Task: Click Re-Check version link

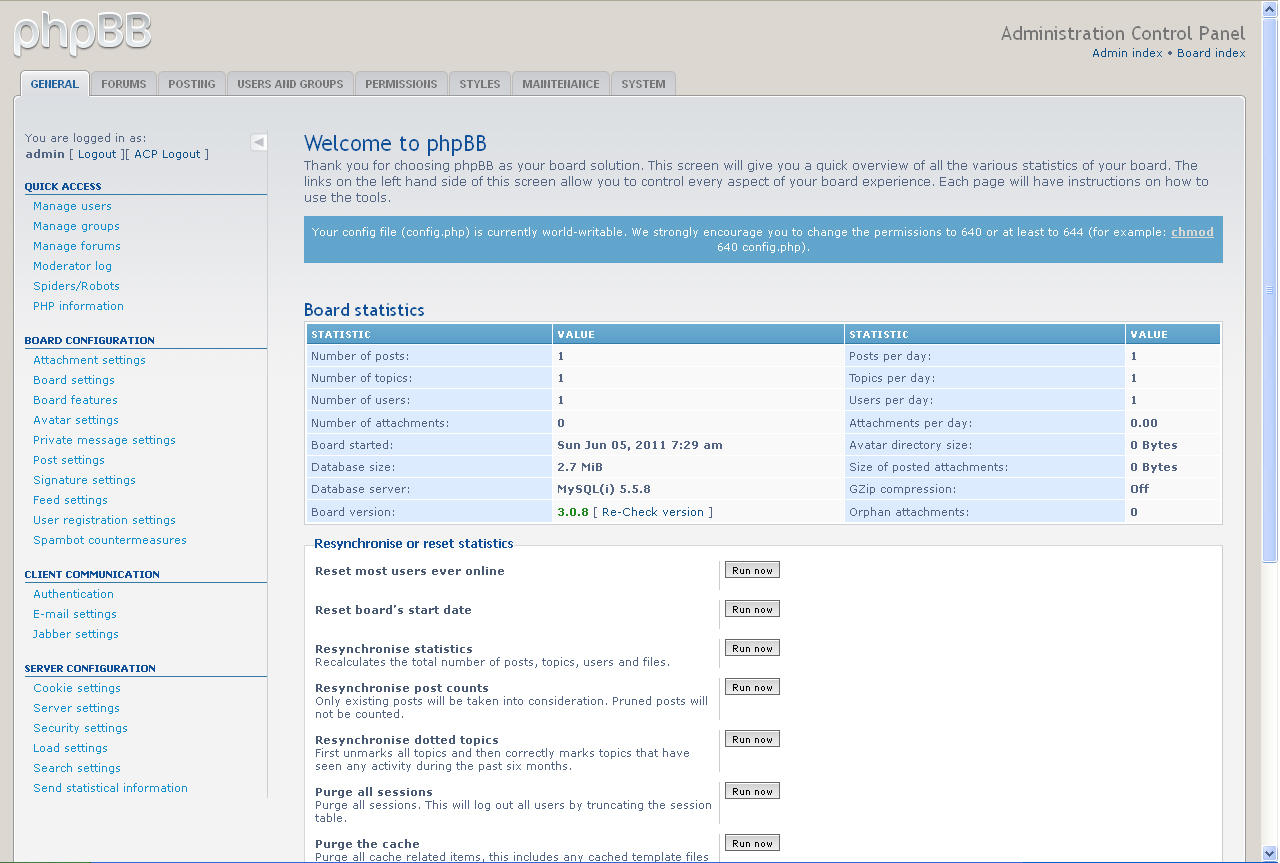Action: click(x=654, y=512)
